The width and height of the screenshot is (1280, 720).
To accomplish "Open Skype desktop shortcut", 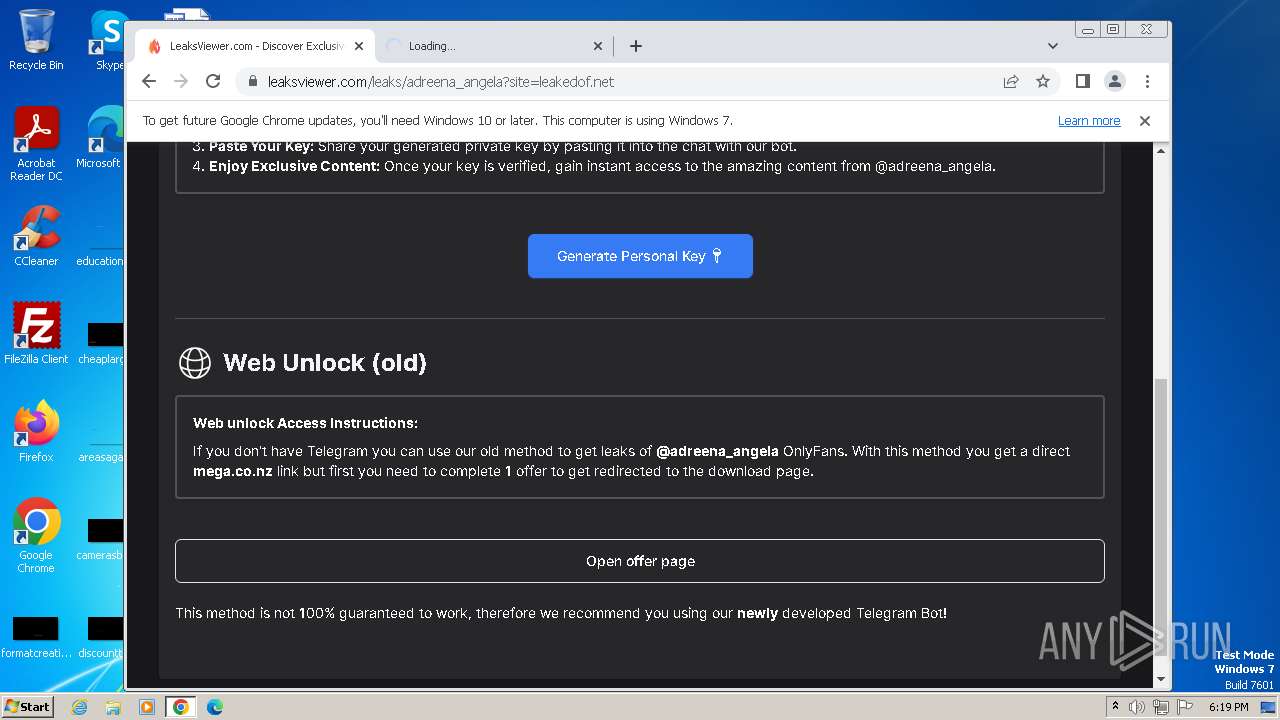I will coord(108,40).
